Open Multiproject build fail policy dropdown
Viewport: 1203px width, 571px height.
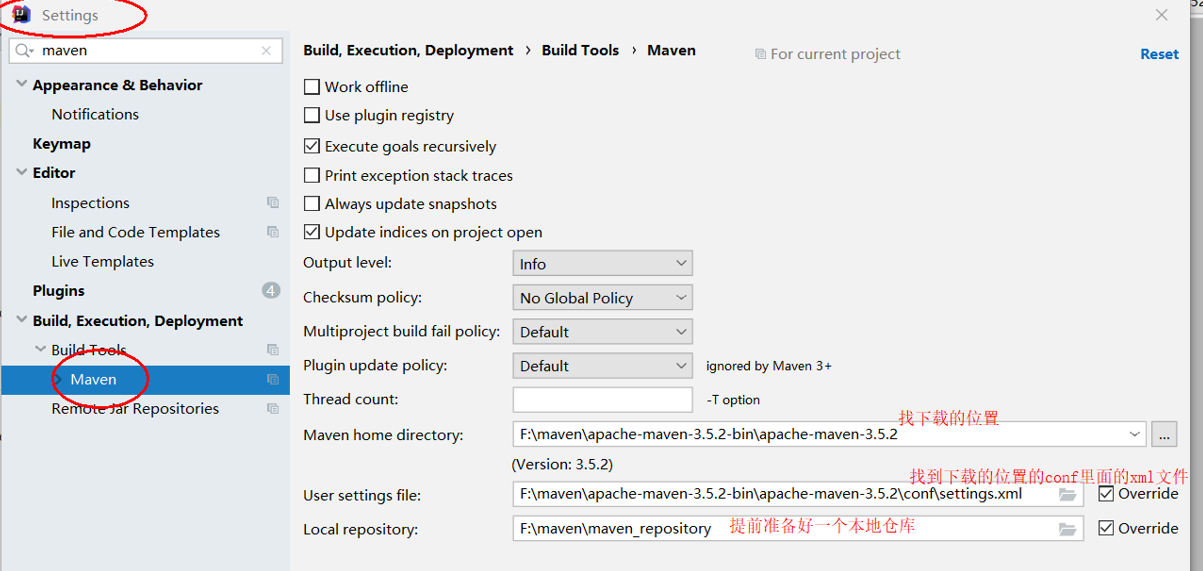[602, 332]
